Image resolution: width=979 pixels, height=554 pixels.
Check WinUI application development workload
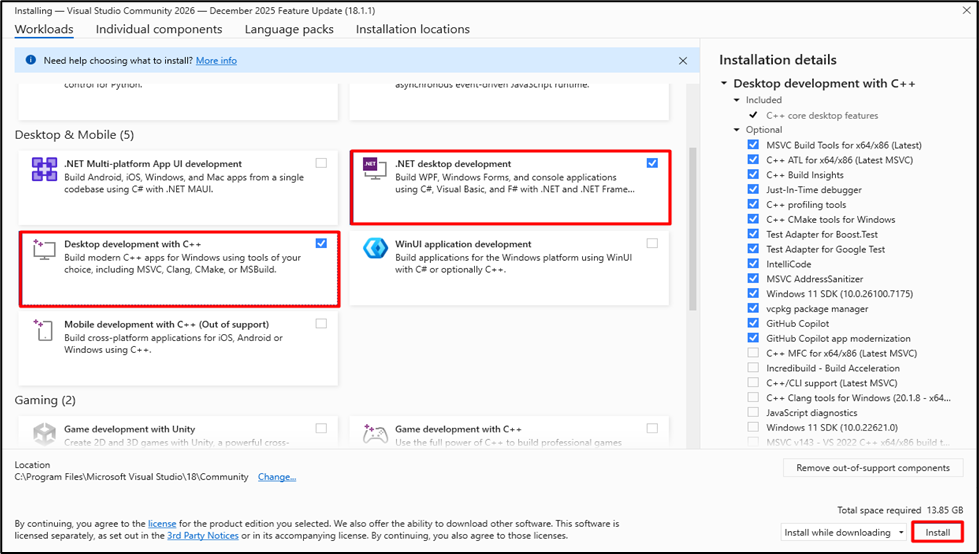(652, 243)
